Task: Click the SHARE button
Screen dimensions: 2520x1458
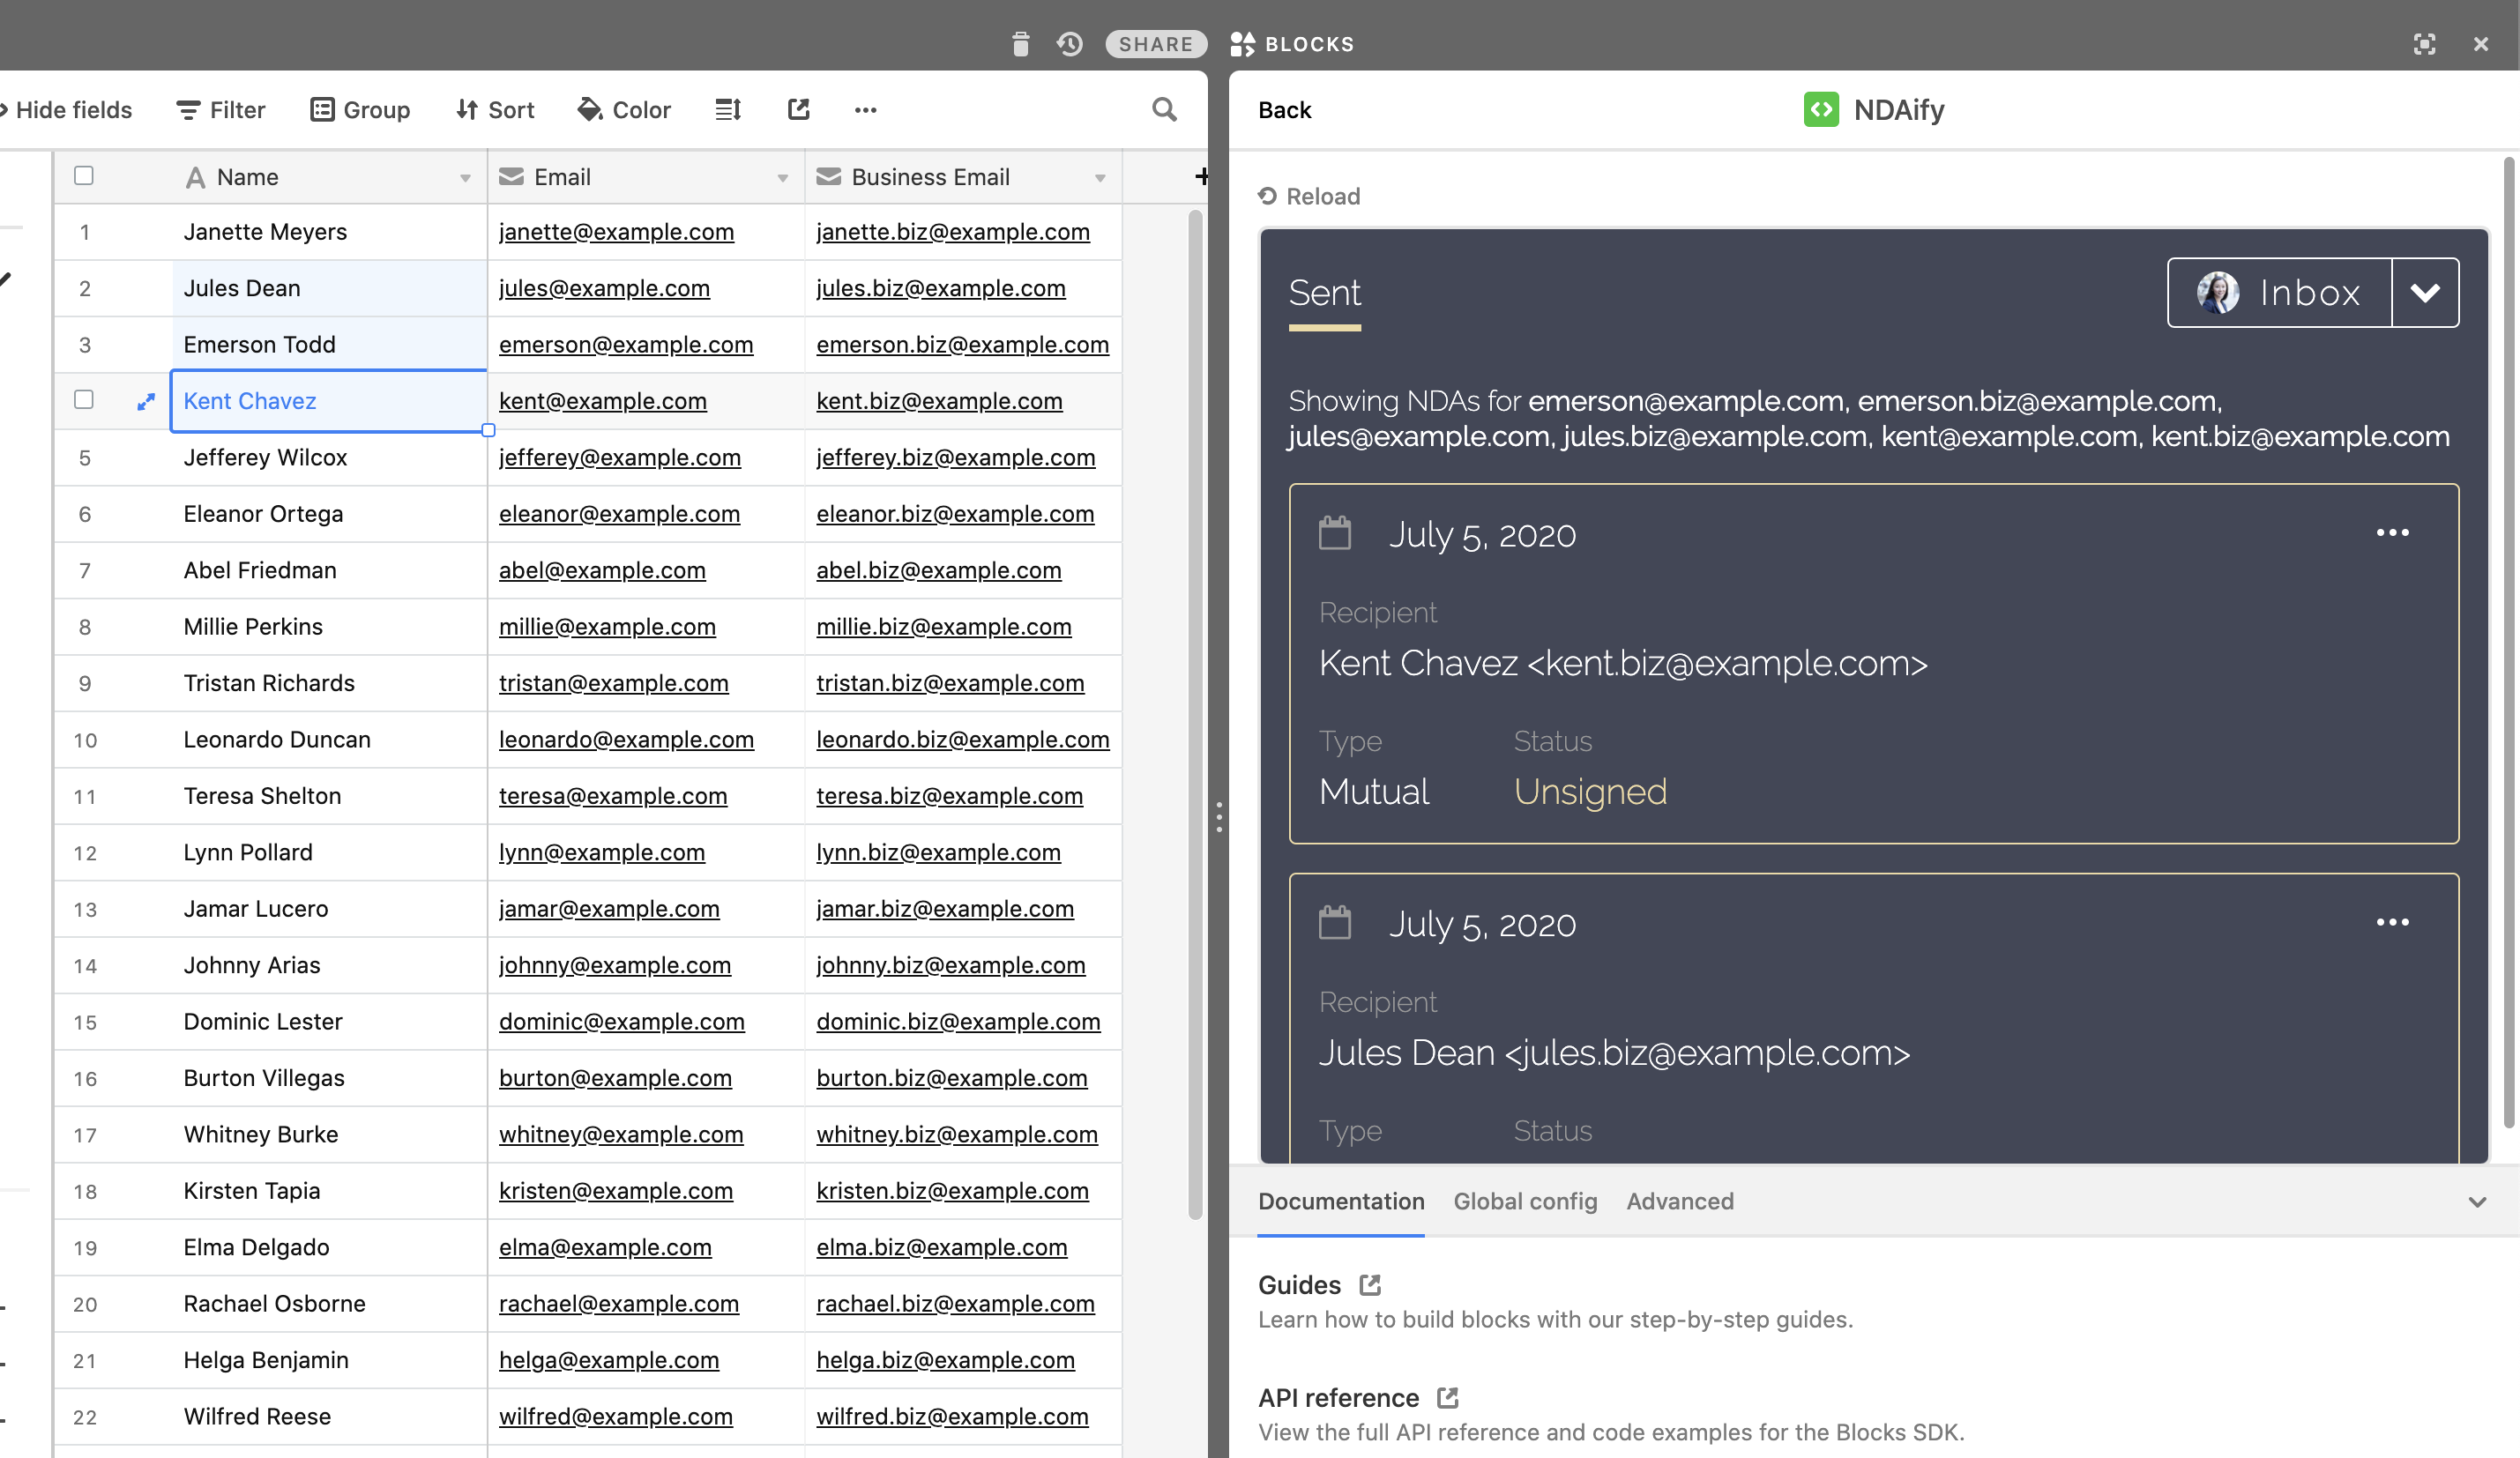Action: pyautogui.click(x=1156, y=44)
